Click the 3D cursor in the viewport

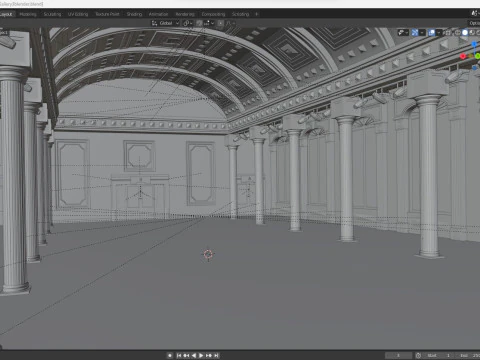click(x=208, y=254)
